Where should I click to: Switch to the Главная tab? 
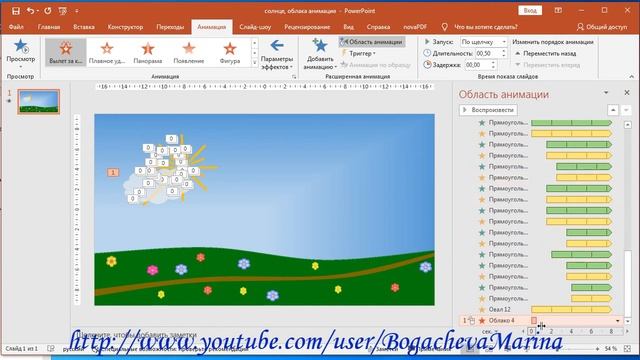[49, 27]
